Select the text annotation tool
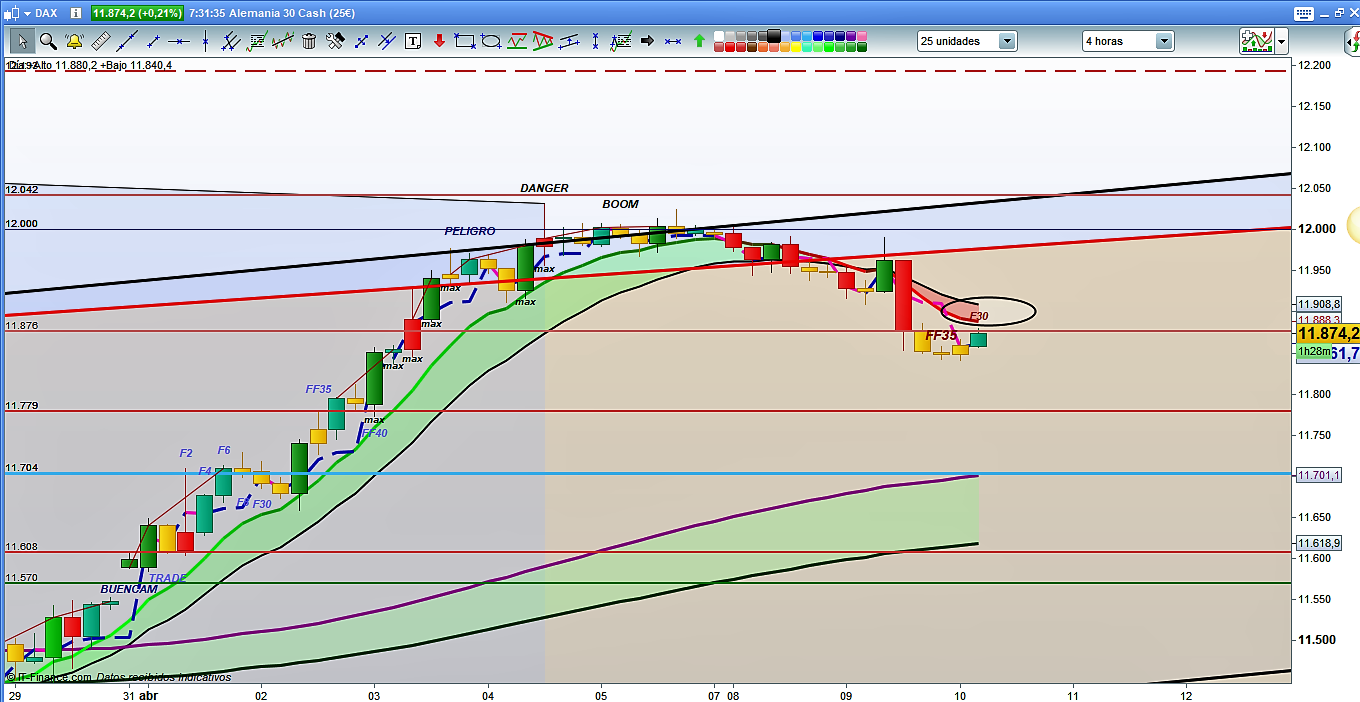This screenshot has height=702, width=1360. [413, 41]
